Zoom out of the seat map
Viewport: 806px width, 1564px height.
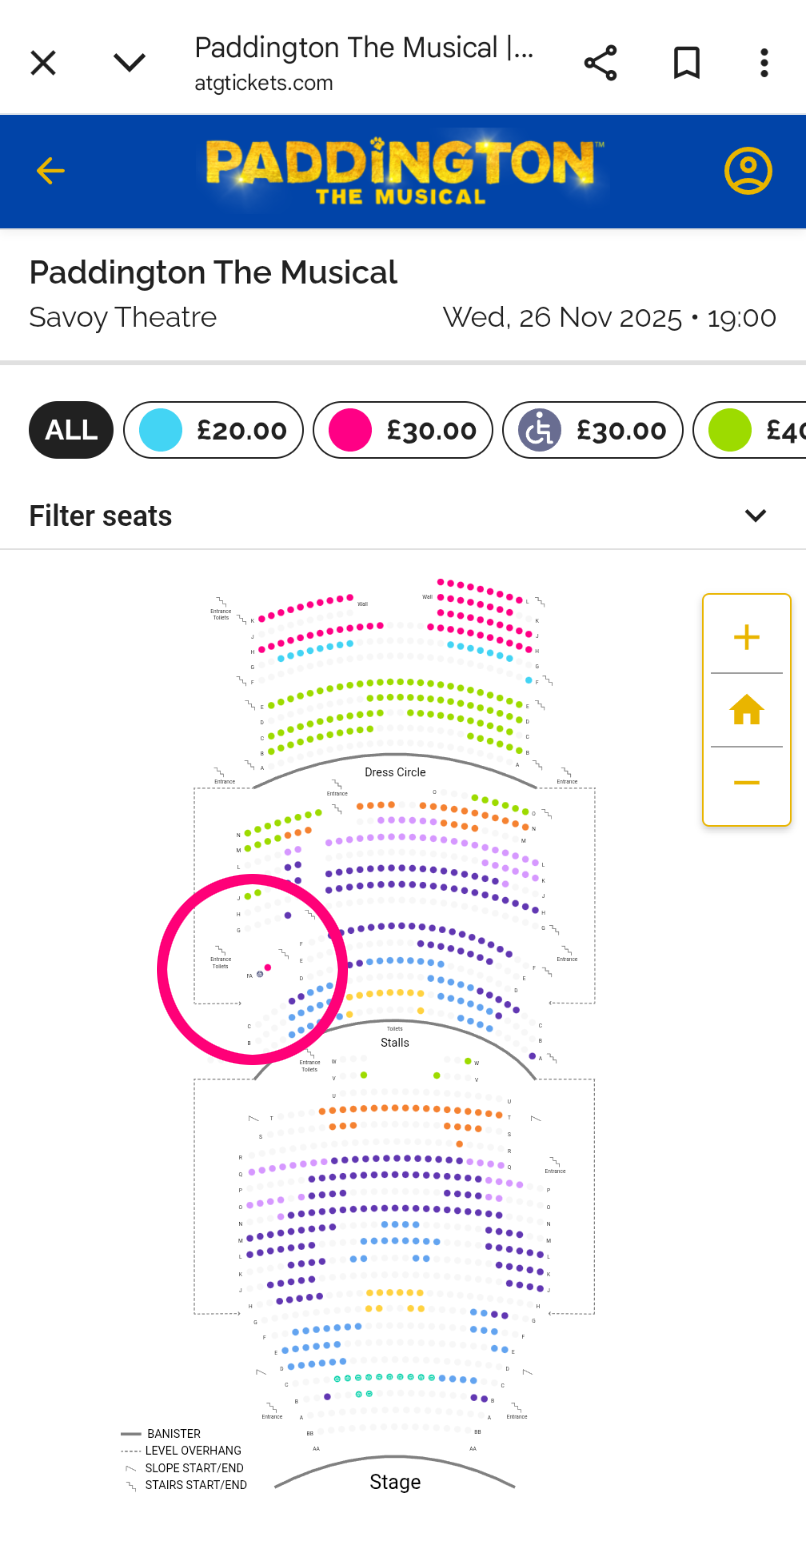[x=746, y=782]
